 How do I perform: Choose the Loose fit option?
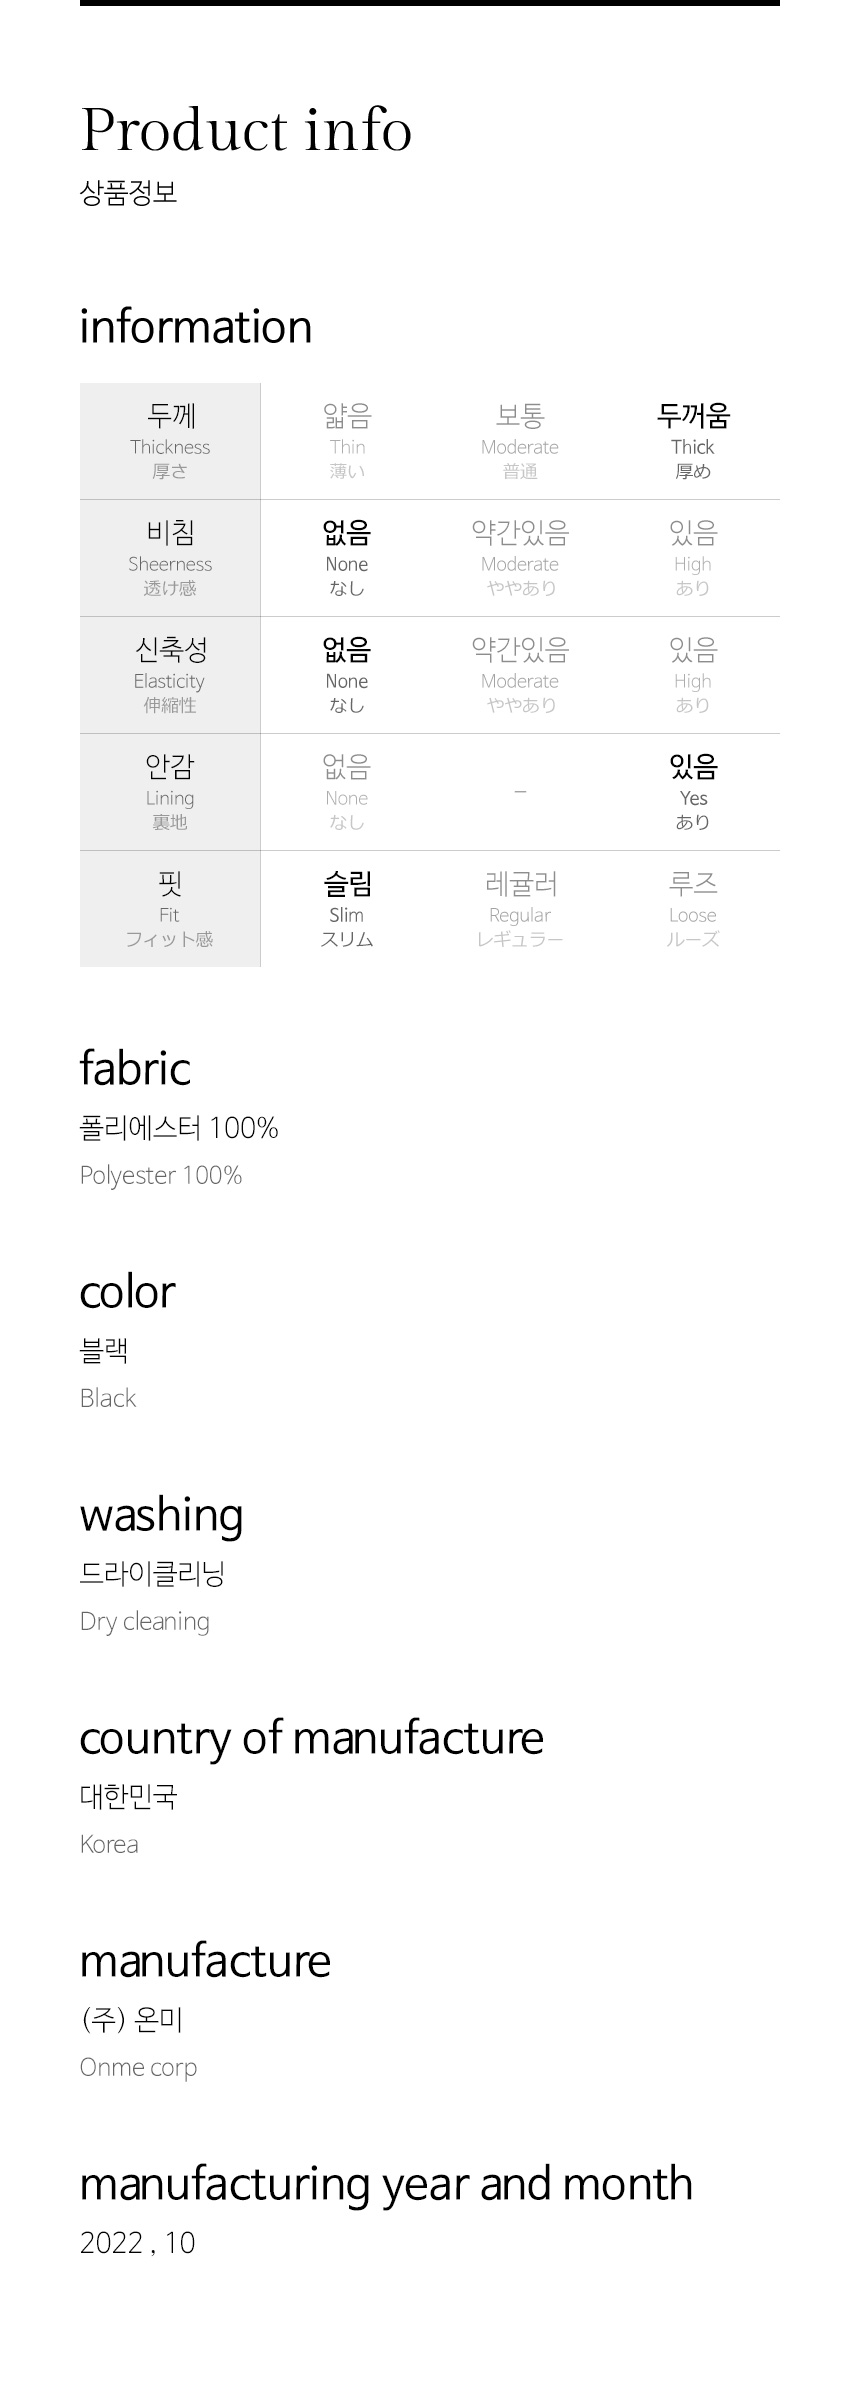coord(693,909)
